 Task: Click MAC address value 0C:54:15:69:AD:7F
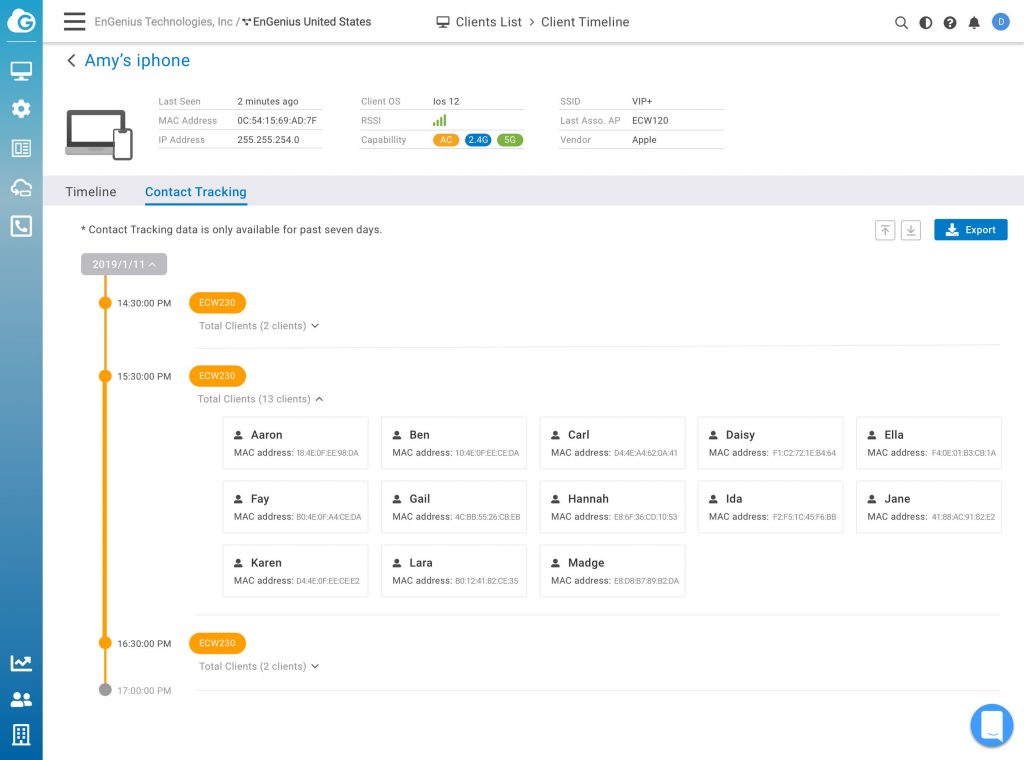pyautogui.click(x=277, y=121)
